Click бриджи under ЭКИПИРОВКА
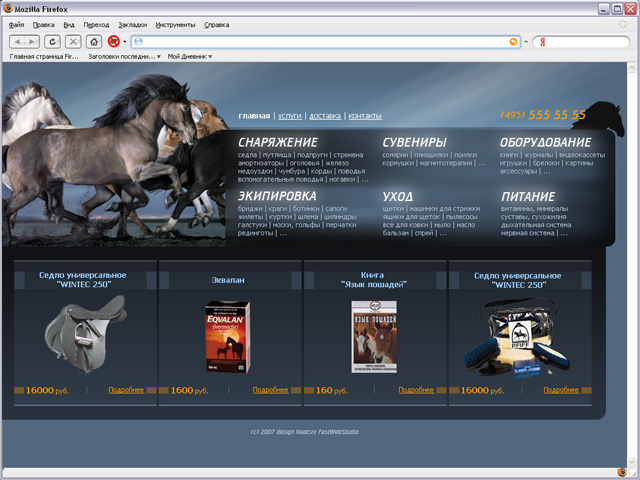Image resolution: width=640 pixels, height=480 pixels. coord(250,209)
